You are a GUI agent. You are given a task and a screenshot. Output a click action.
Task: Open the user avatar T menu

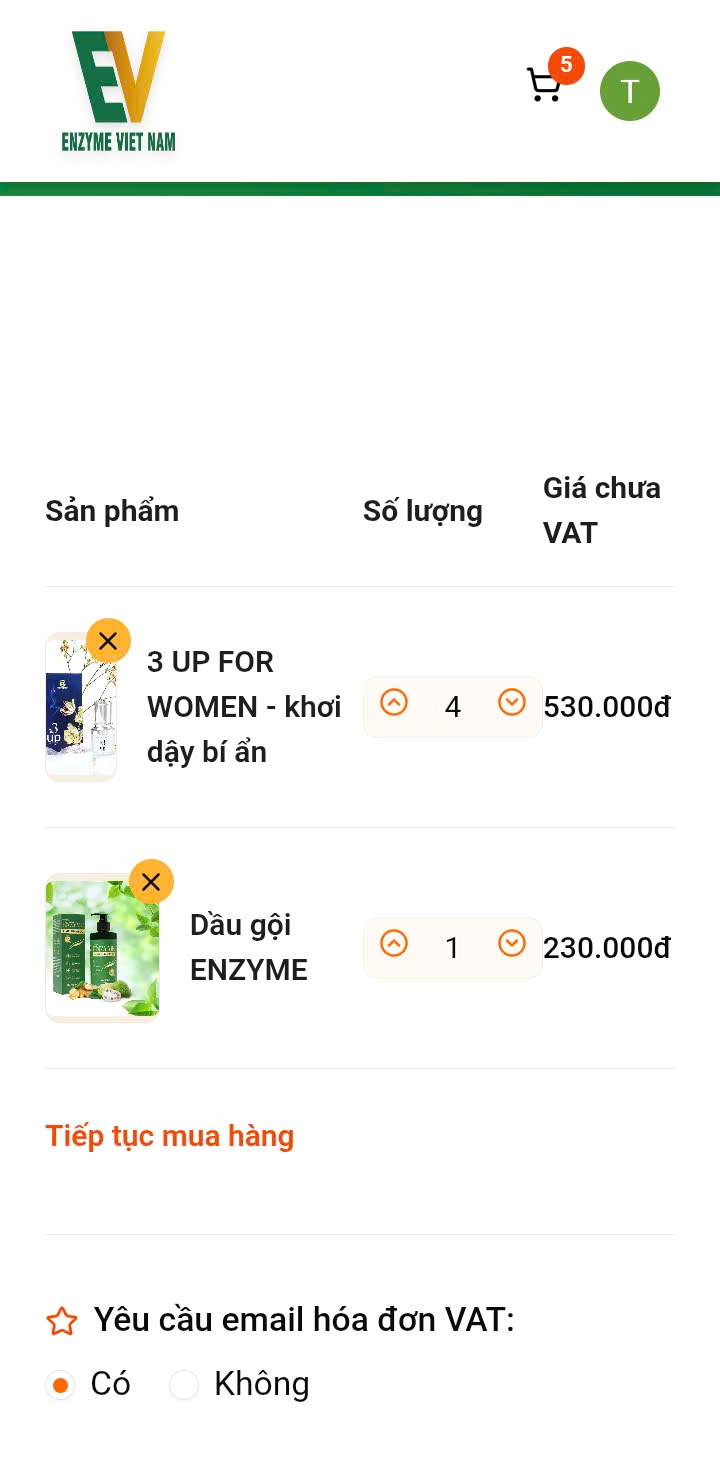tap(629, 91)
